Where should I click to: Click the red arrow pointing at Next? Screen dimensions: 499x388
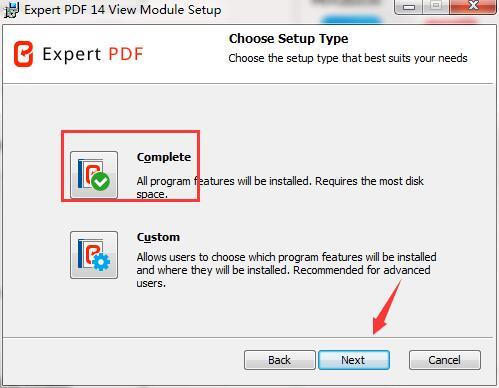coord(387,307)
